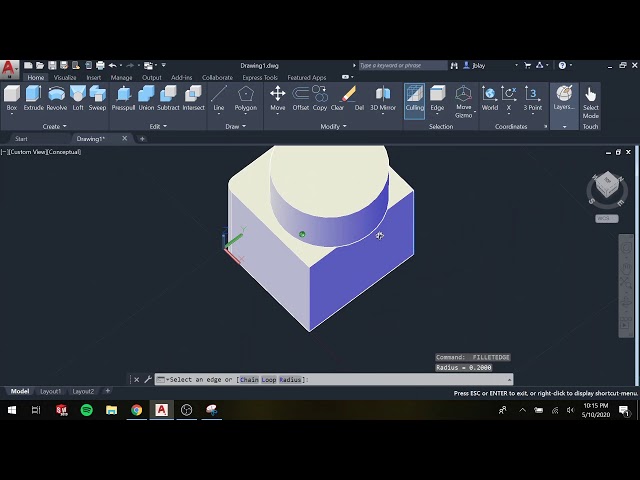Open the Help dropdown arrow
Image resolution: width=640 pixels, height=480 pixels.
point(571,65)
